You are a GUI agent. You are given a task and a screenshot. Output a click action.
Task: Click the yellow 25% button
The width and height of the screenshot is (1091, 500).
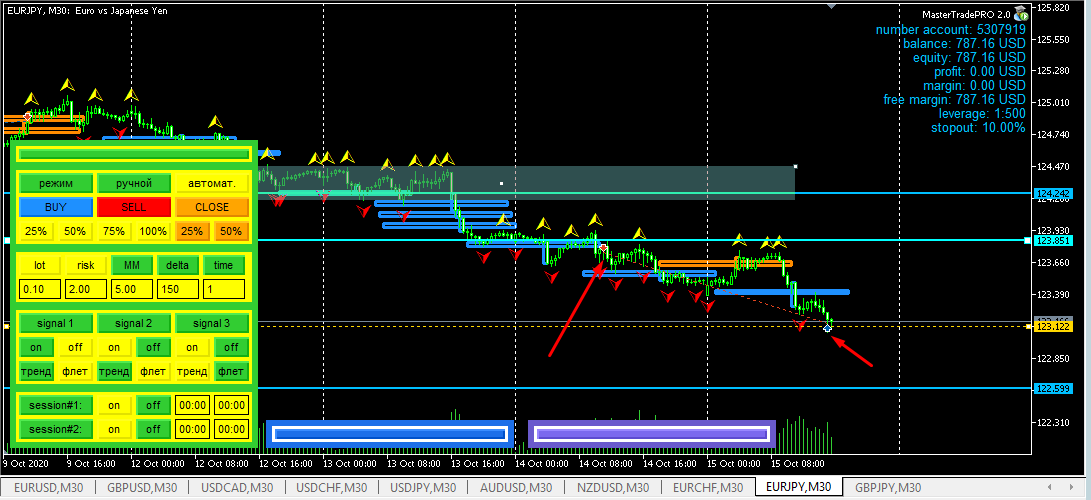tap(36, 231)
